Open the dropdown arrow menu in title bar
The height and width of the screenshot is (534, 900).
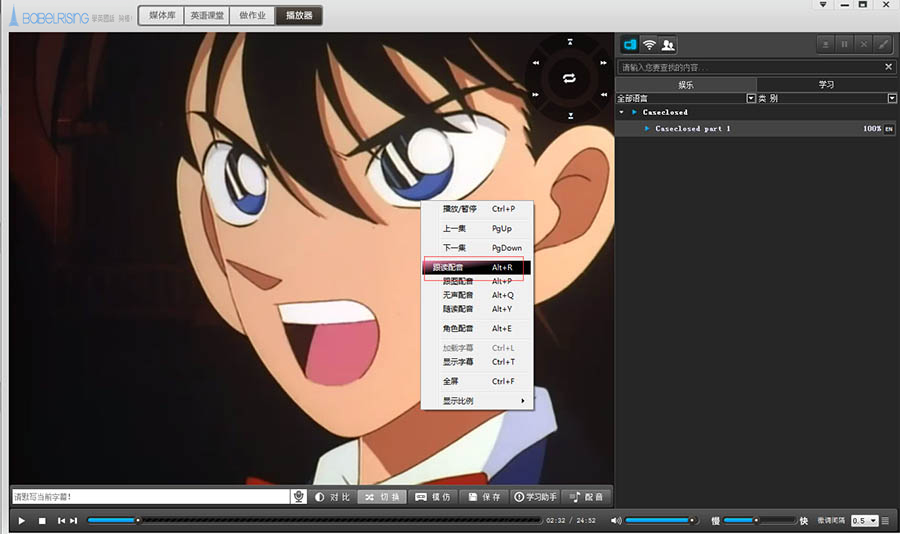coord(823,5)
